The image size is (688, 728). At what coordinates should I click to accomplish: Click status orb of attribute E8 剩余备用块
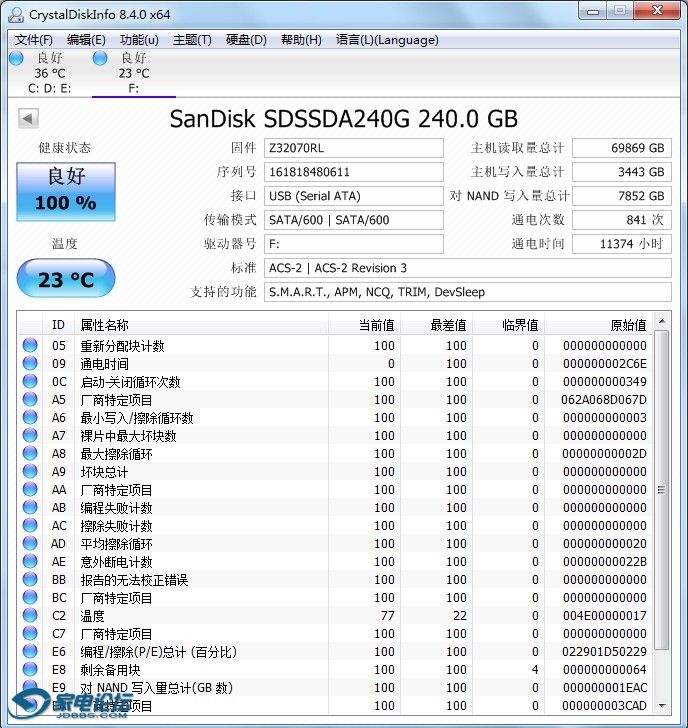[x=30, y=669]
